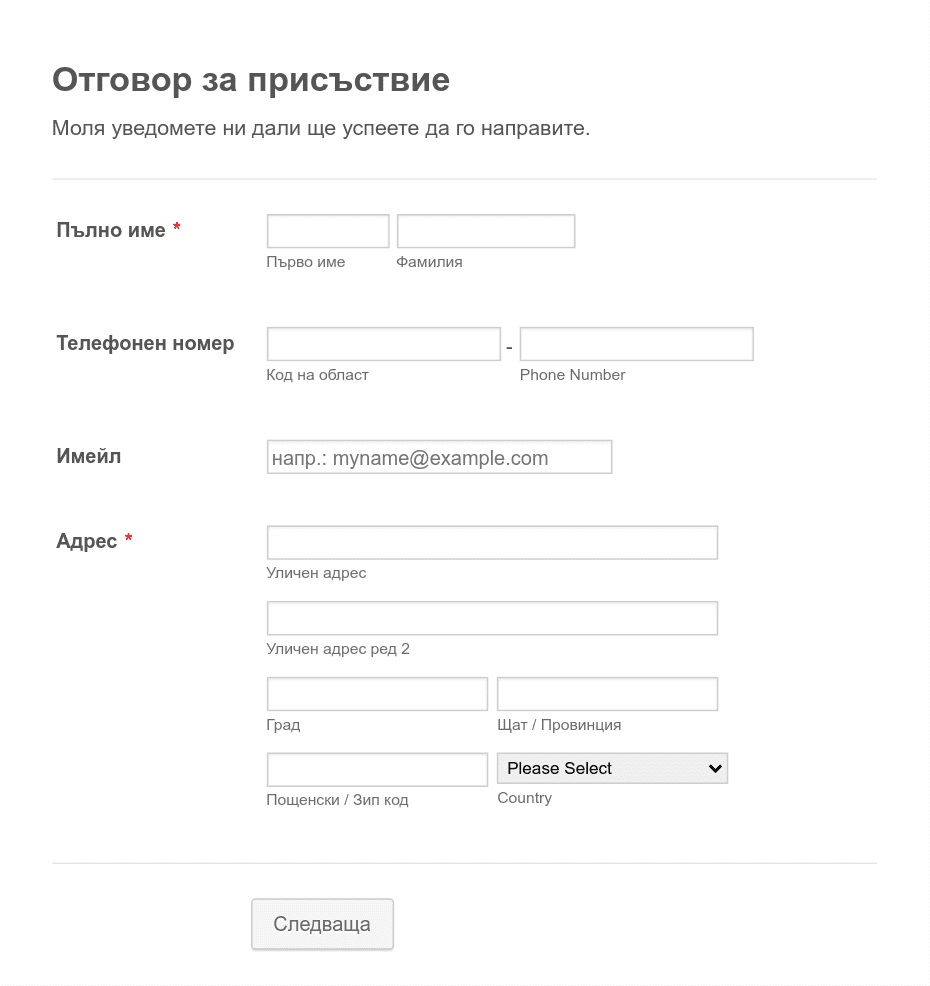Click the Отговор за присъствие heading
930x986 pixels.
click(x=251, y=80)
